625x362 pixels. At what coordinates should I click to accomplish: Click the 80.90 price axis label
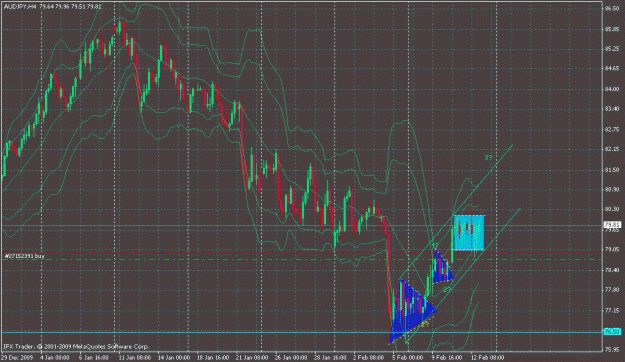[x=612, y=190]
